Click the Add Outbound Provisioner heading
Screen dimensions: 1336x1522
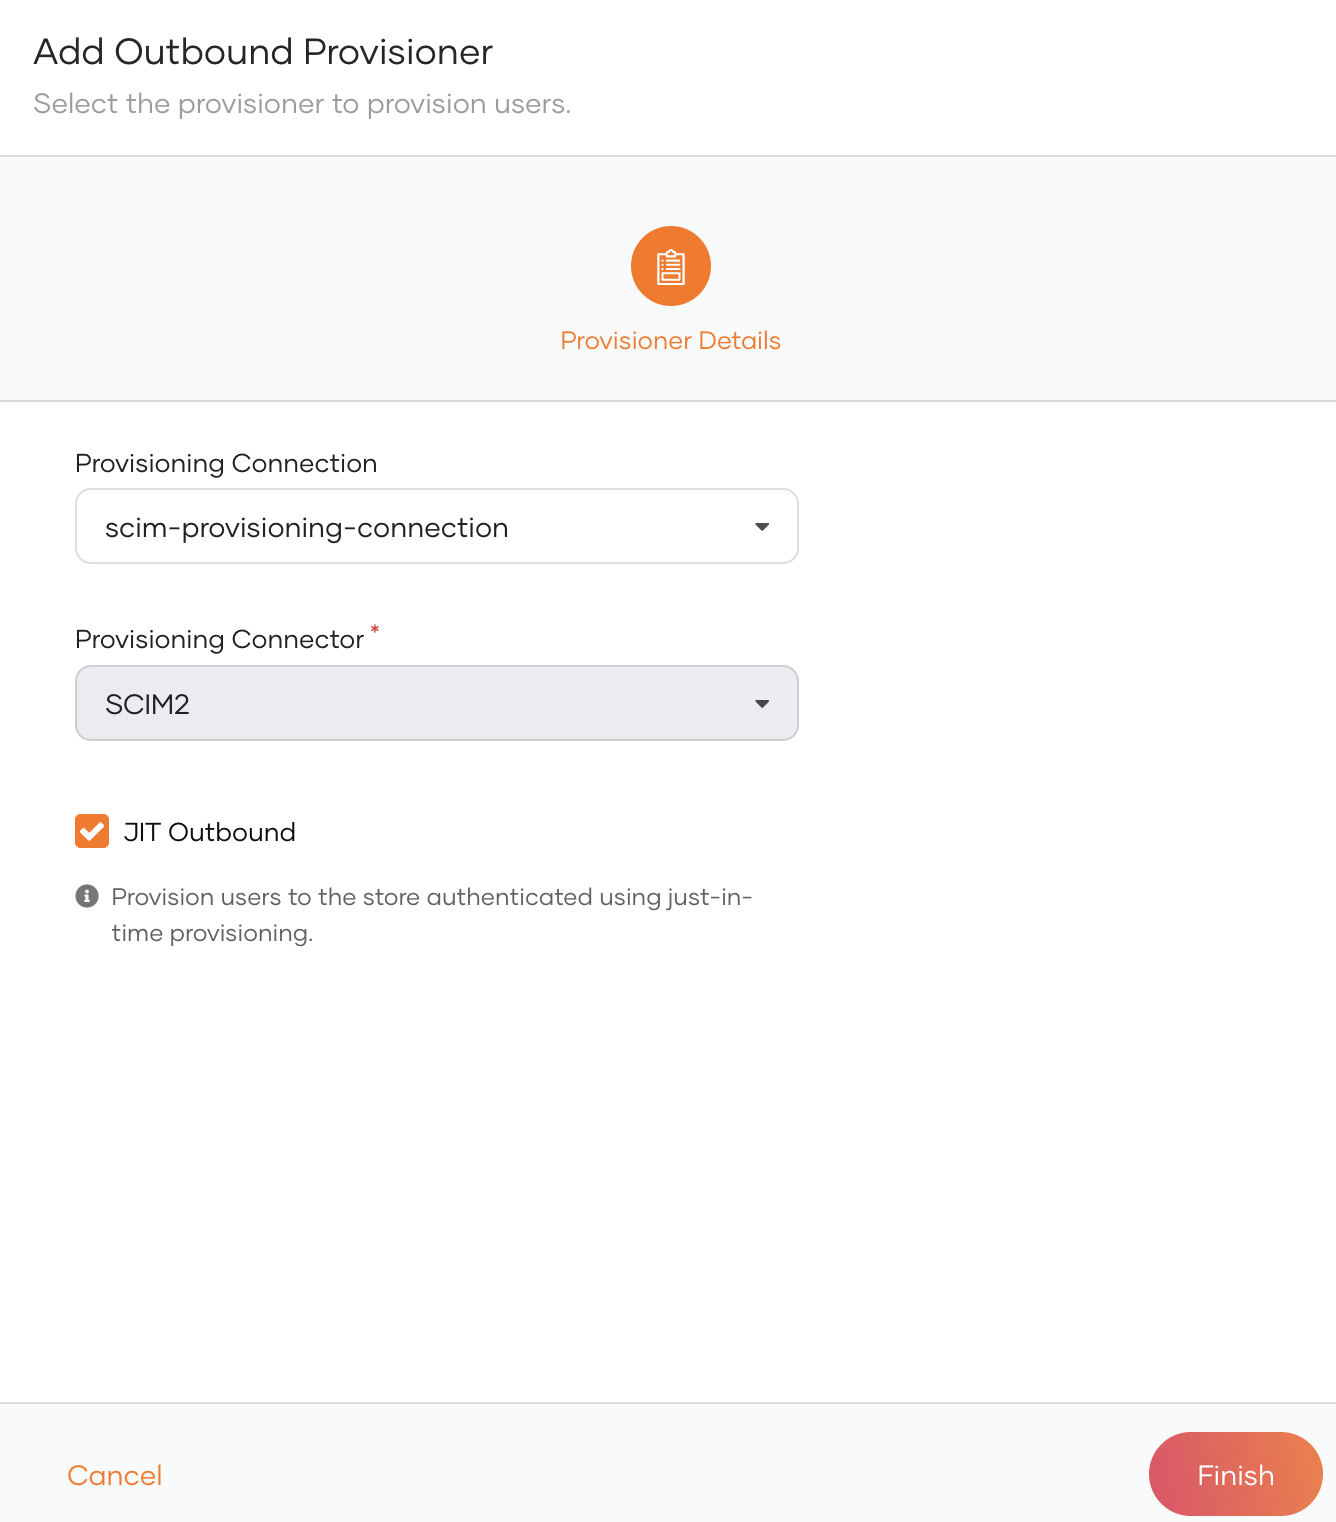(x=263, y=52)
